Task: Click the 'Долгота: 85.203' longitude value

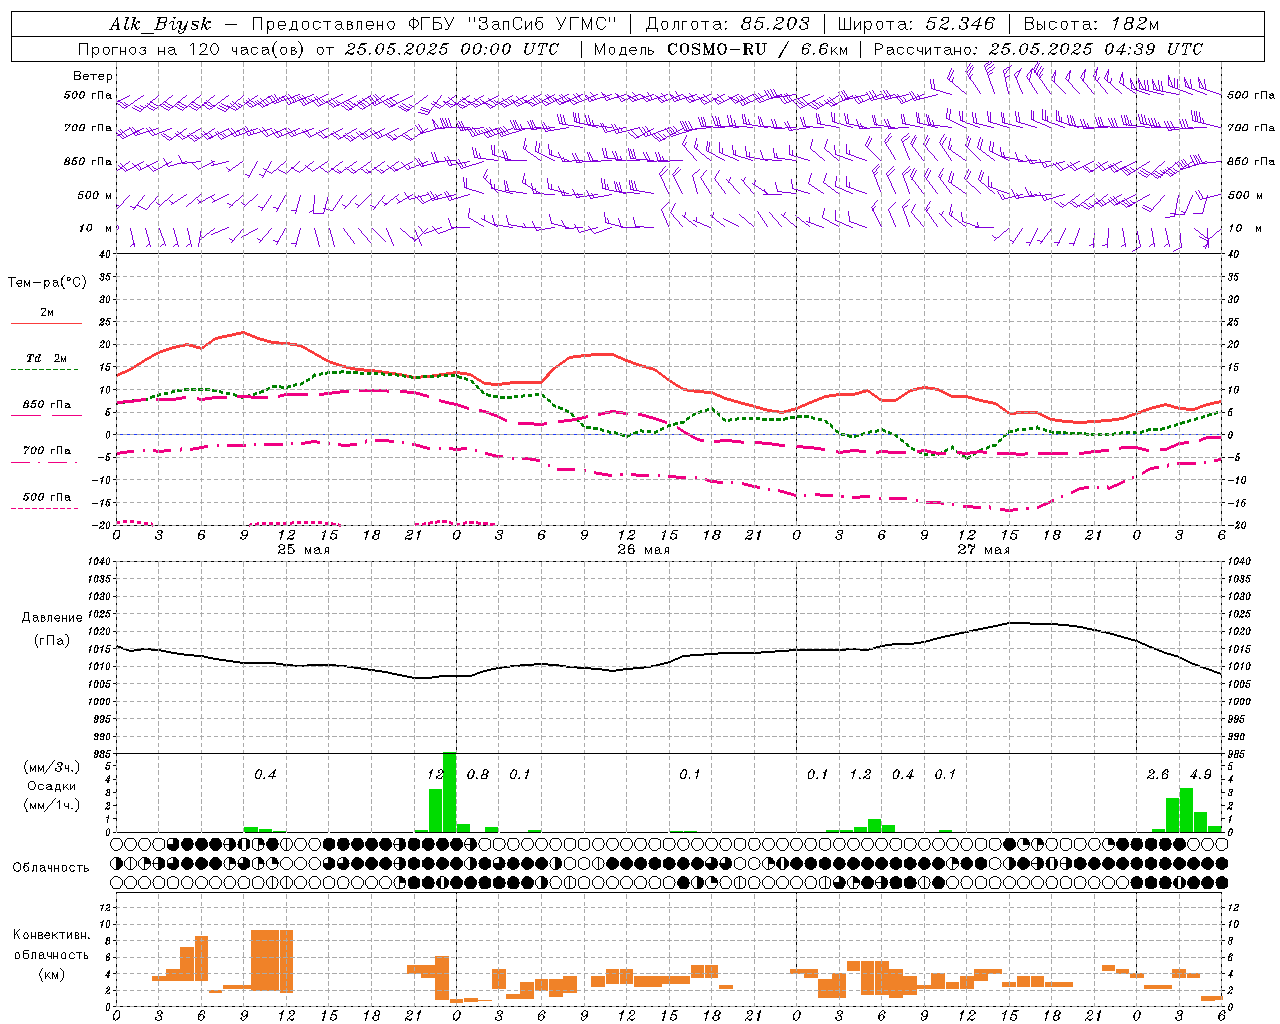Action: tap(727, 24)
